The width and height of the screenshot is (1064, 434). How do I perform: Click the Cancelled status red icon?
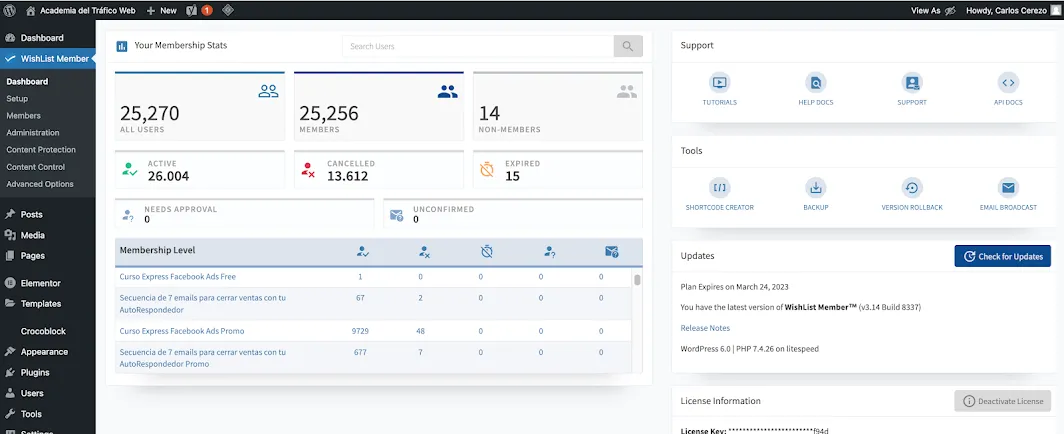(308, 170)
